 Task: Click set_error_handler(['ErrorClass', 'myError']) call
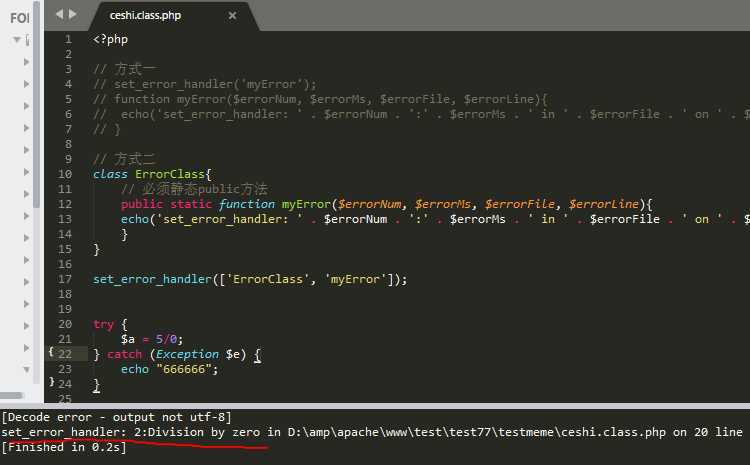pyautogui.click(x=250, y=279)
